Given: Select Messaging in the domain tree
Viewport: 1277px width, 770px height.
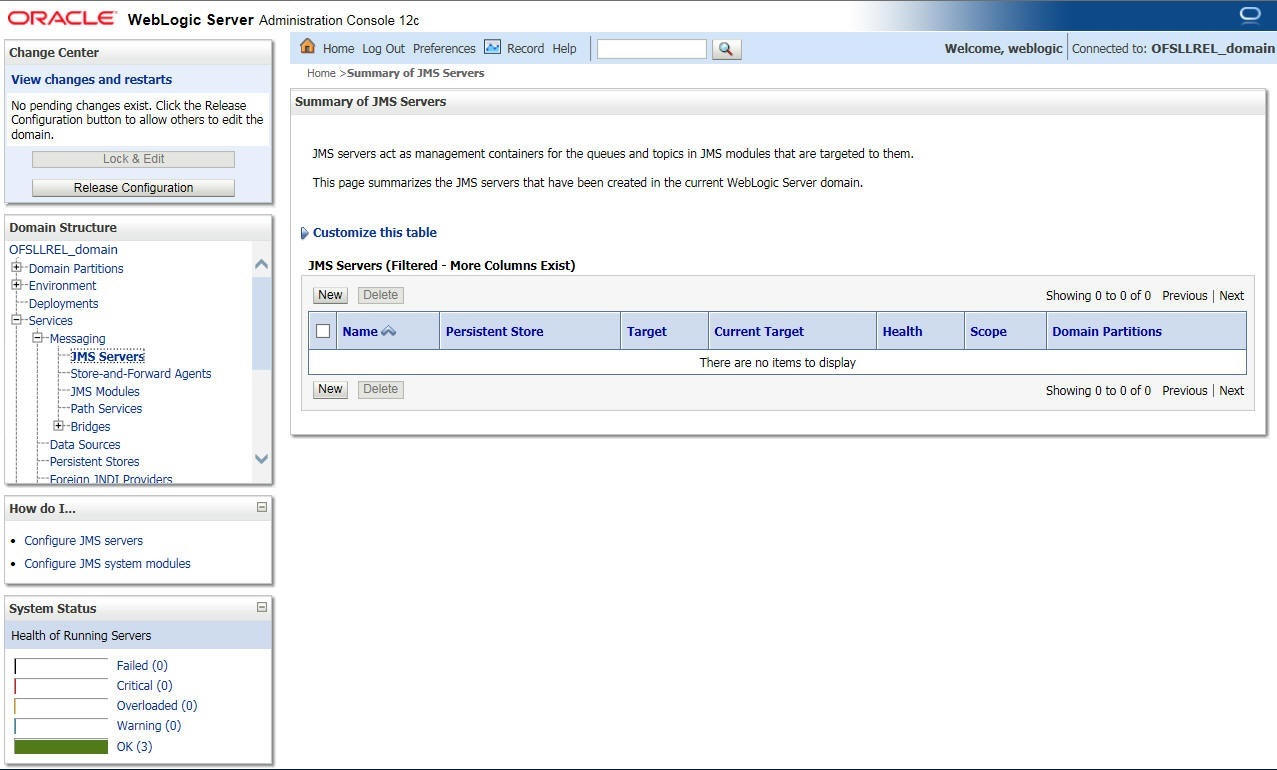Looking at the screenshot, I should pos(77,338).
